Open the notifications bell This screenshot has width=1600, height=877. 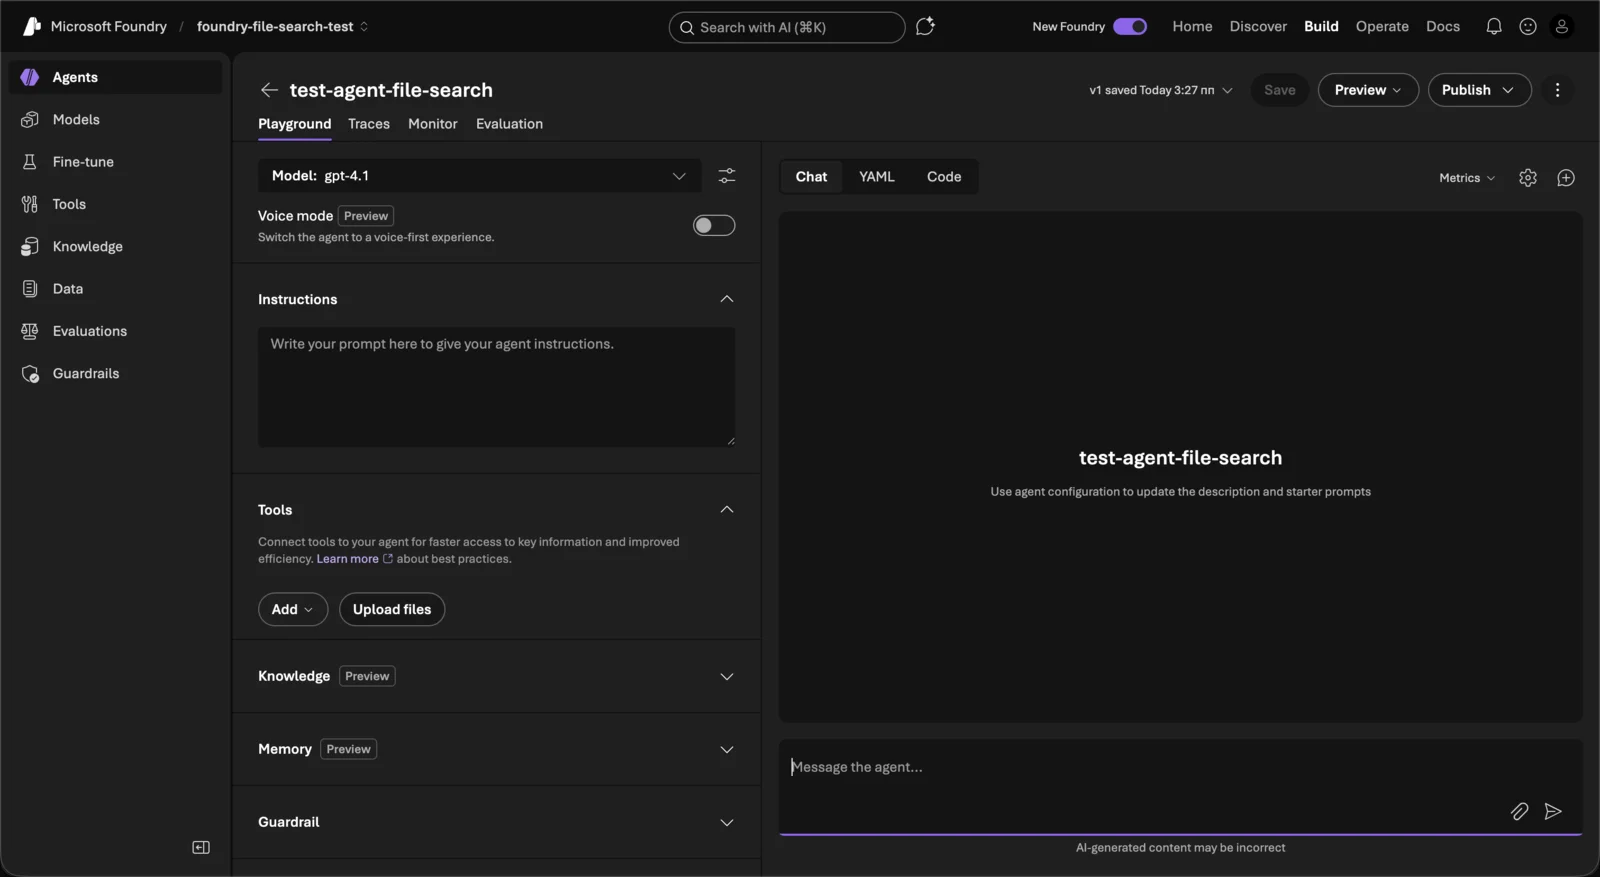tap(1493, 27)
